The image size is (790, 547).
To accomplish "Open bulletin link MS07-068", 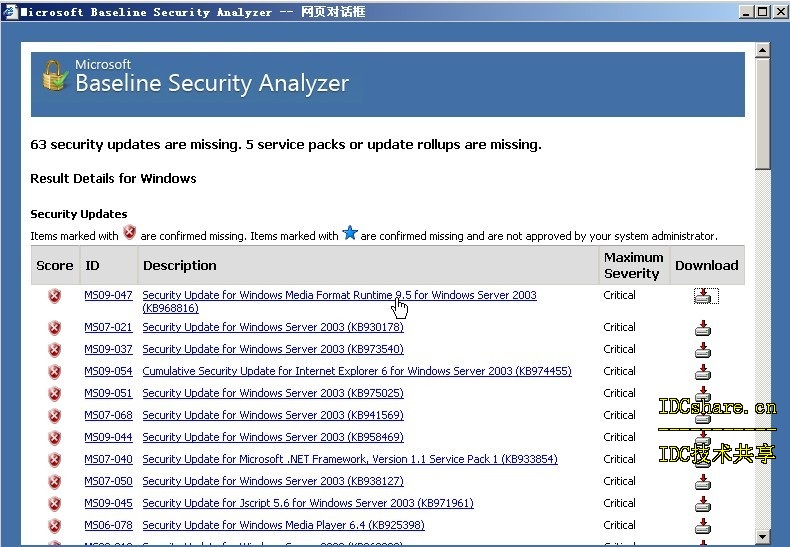I will tap(108, 415).
